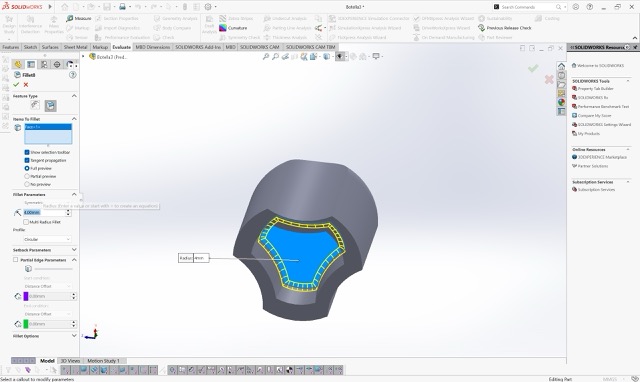Switch to MBD Dimensions ribbon tab
The height and width of the screenshot is (382, 640).
click(153, 47)
